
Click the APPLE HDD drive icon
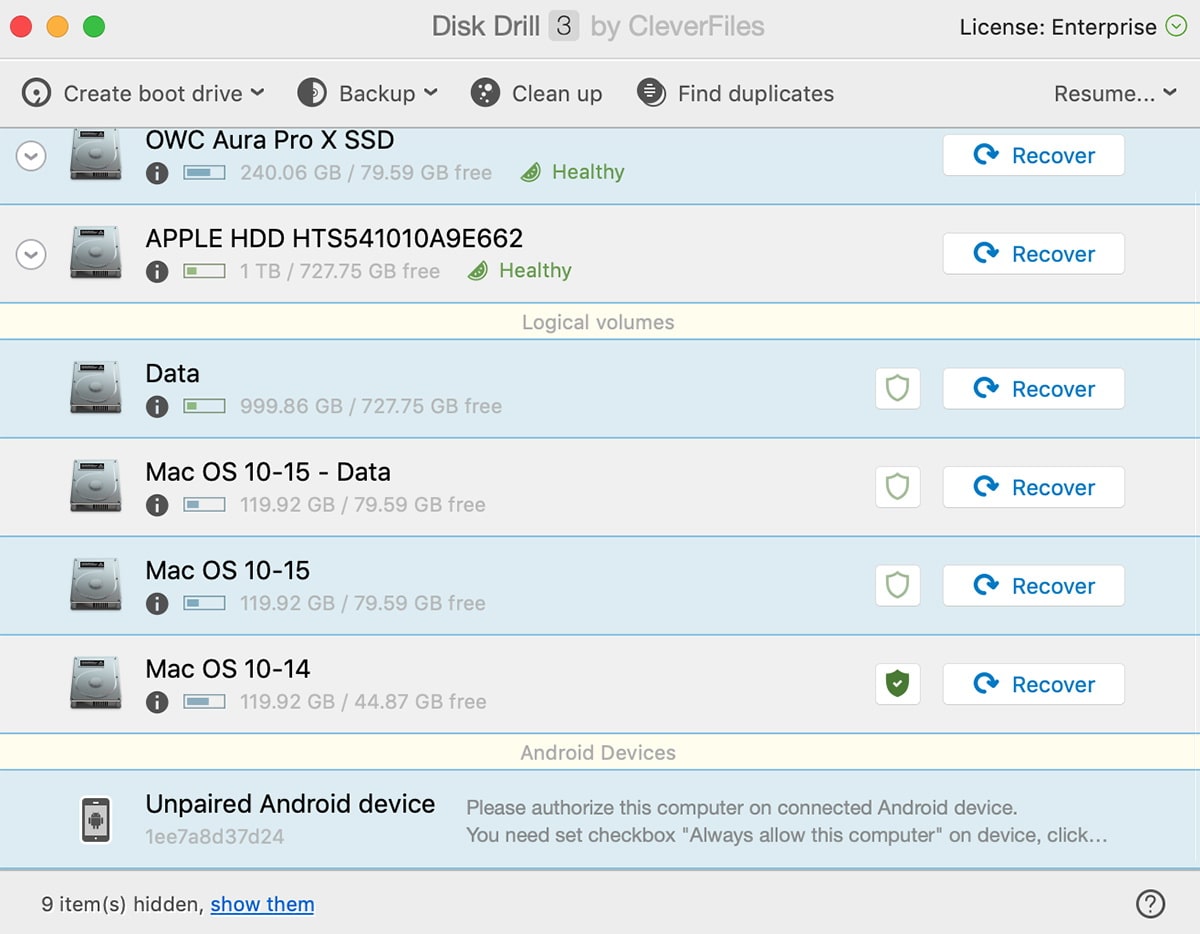[x=96, y=253]
